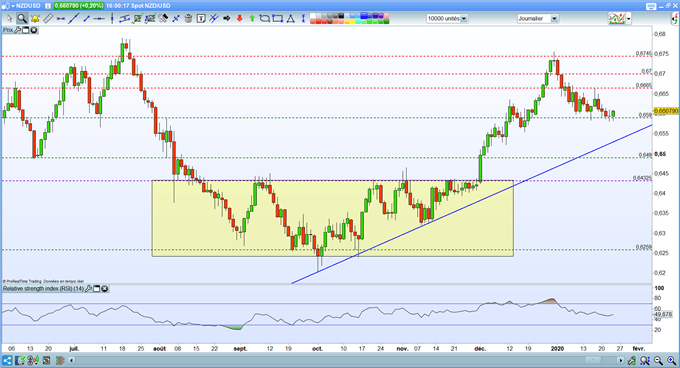The image size is (680, 368).
Task: Insert a black right arrow marker
Action: coord(227,19)
